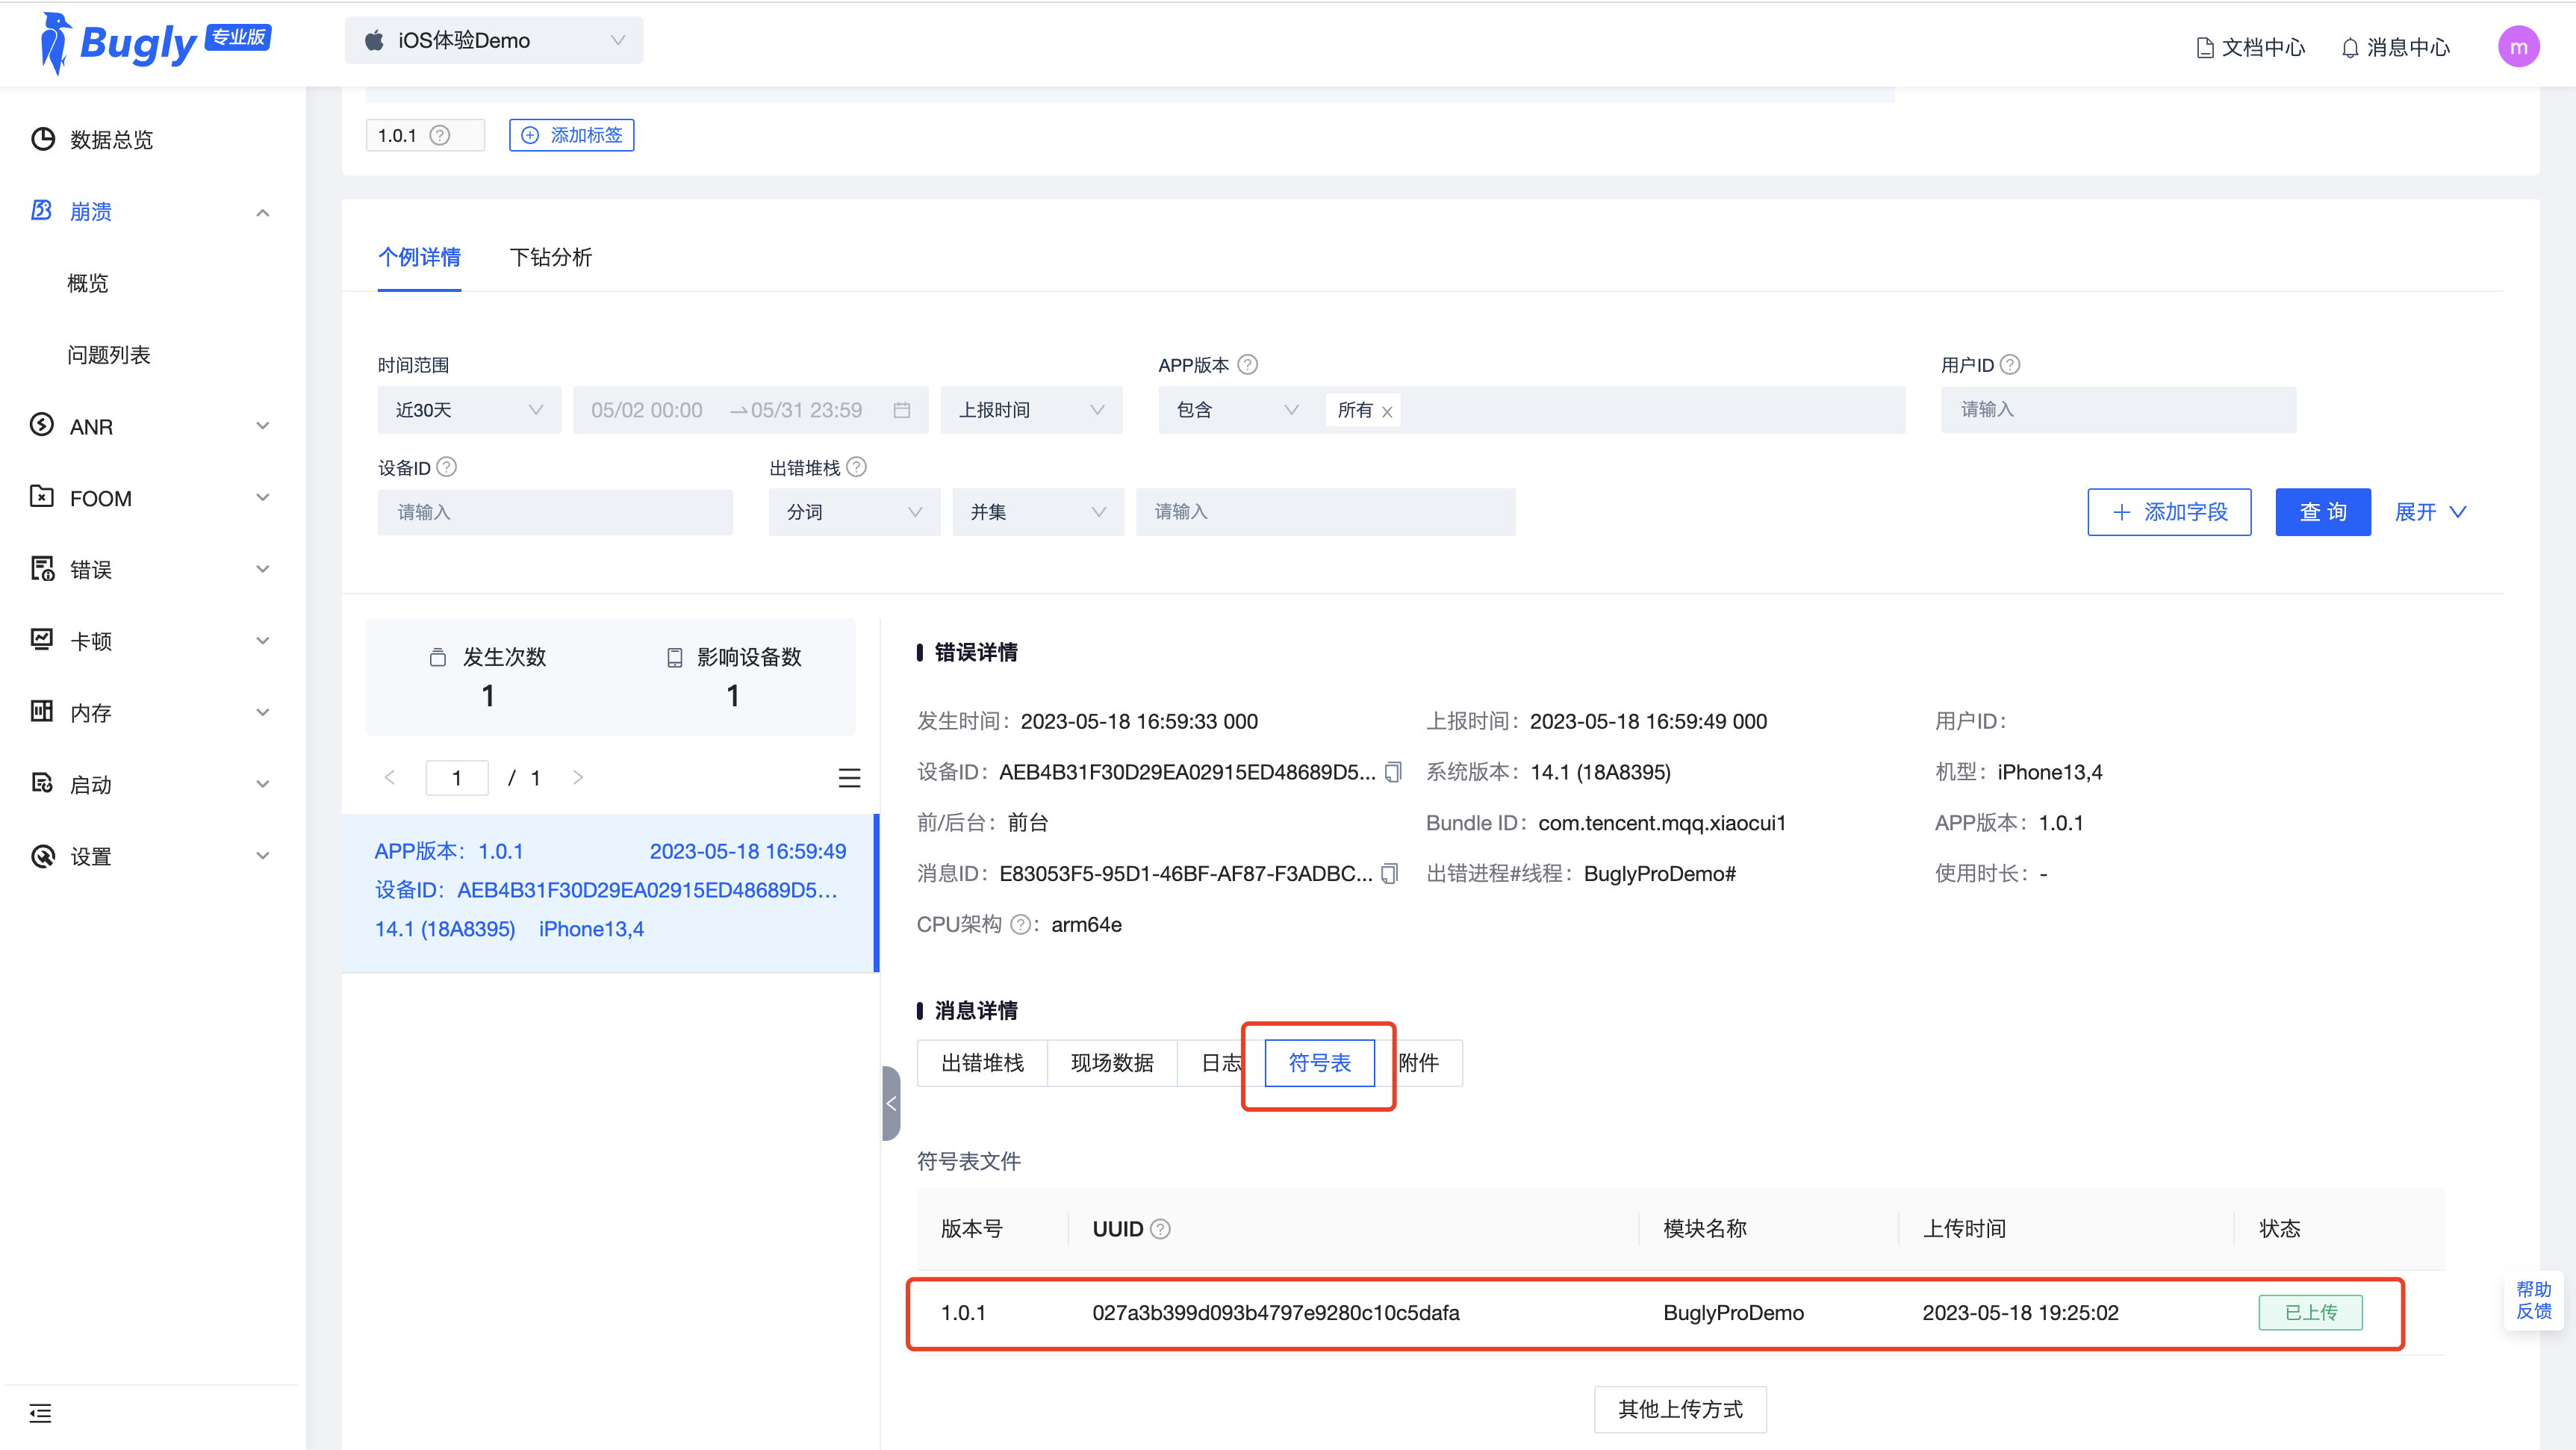Image resolution: width=2576 pixels, height=1450 pixels.
Task: Copy the 消息ID value
Action: (x=1389, y=874)
